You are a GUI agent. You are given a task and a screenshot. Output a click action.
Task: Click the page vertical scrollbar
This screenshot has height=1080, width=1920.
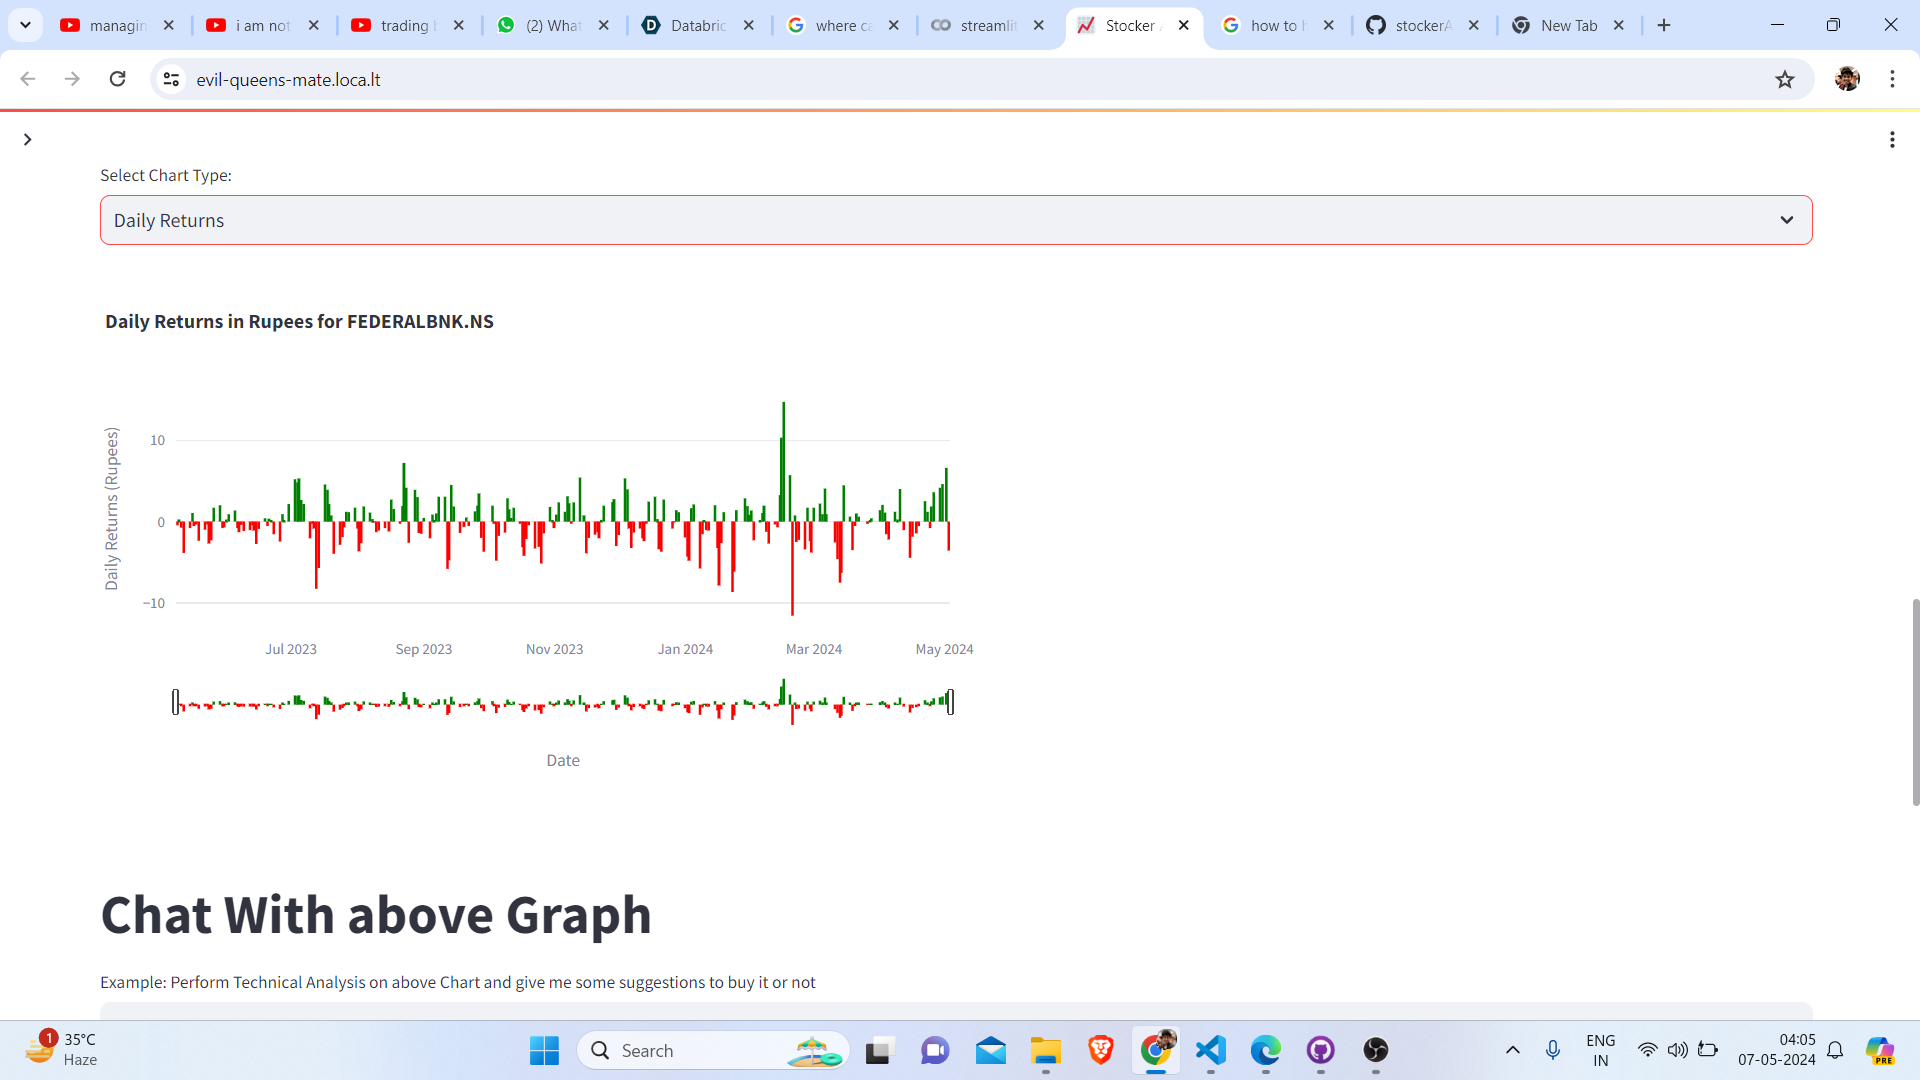click(x=1915, y=700)
